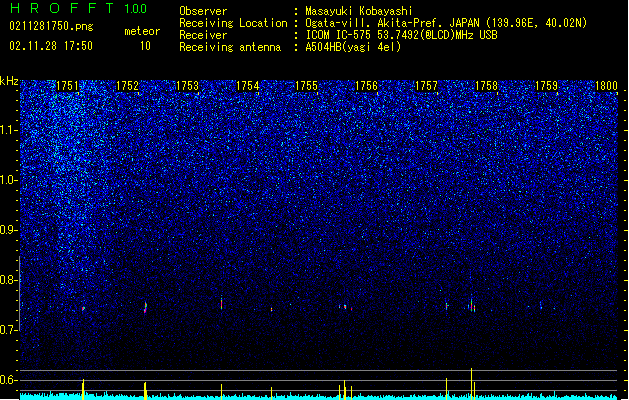The width and height of the screenshot is (629, 400).
Task: Click the 1.0 kHz axis label
Action: (x=8, y=180)
